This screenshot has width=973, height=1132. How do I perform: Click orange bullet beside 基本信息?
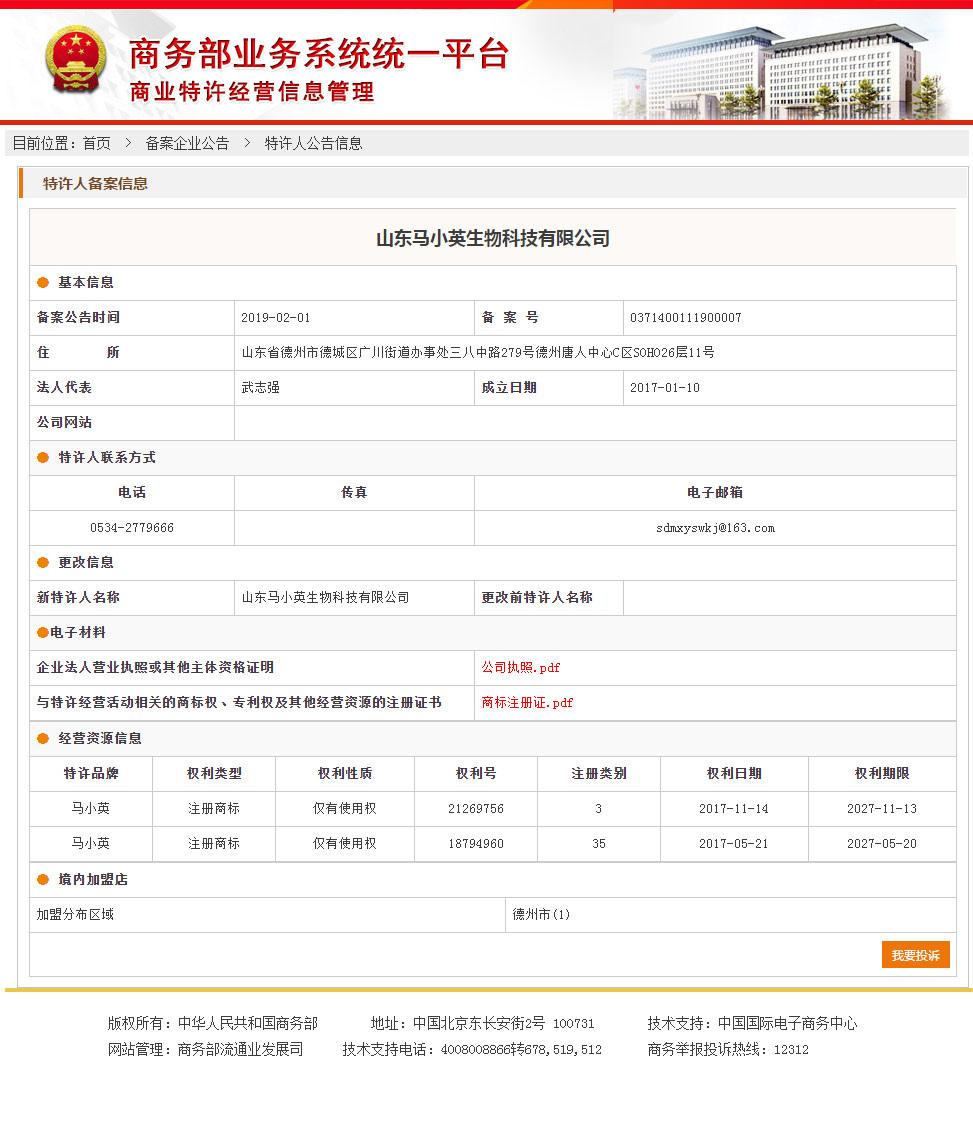click(x=43, y=282)
